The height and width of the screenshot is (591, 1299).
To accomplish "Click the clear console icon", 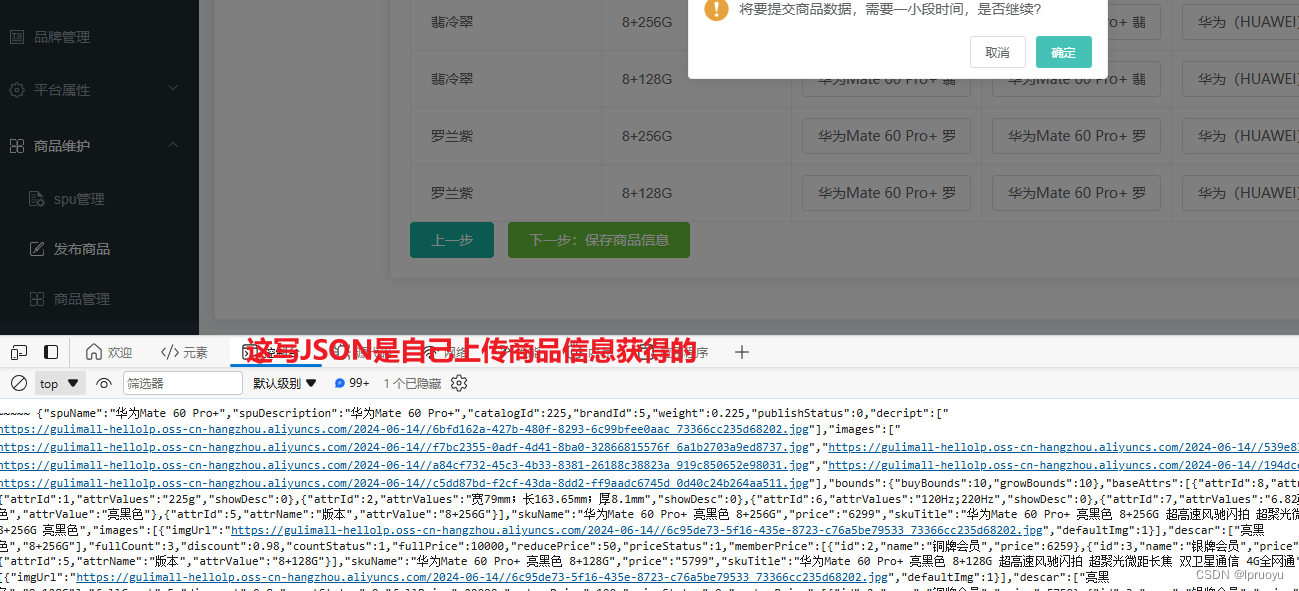I will [x=19, y=383].
